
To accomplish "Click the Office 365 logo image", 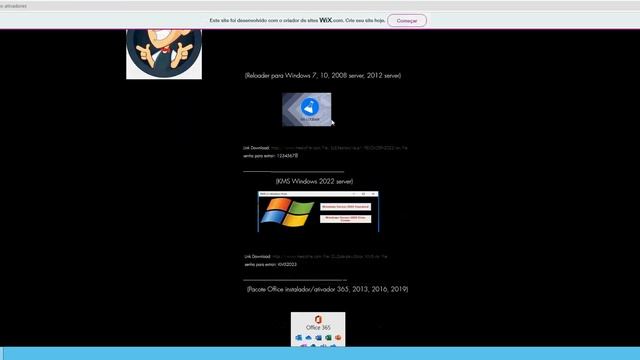I will (x=318, y=329).
